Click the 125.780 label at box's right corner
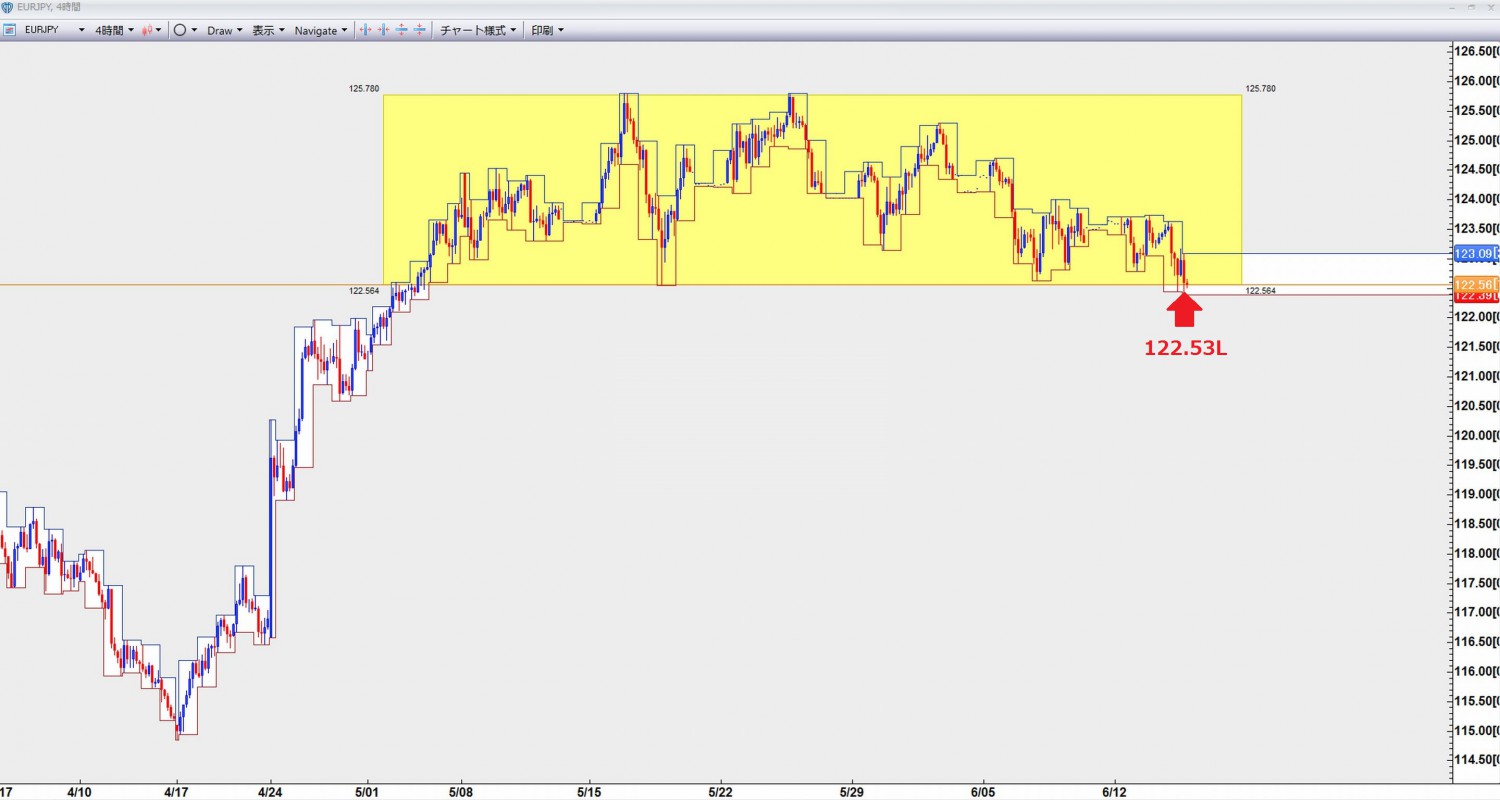The width and height of the screenshot is (1500, 800). 1260,89
